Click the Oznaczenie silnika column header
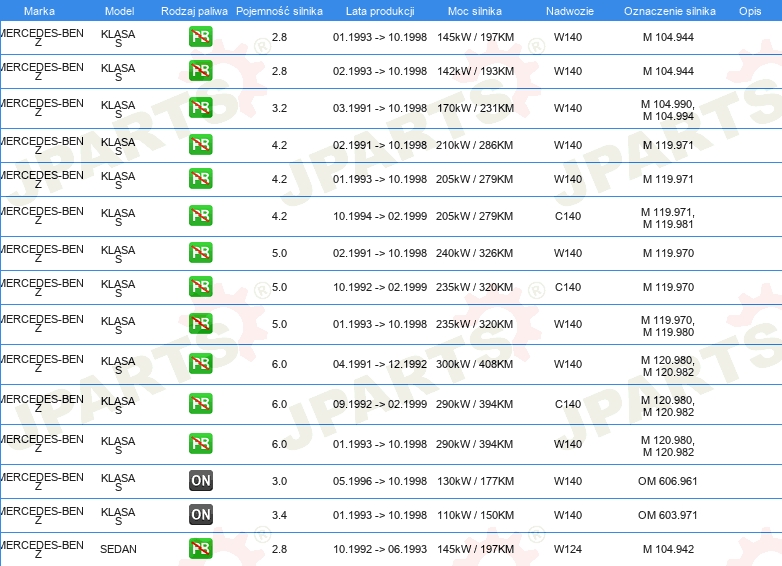Screen dimensions: 782x566 (x=670, y=11)
